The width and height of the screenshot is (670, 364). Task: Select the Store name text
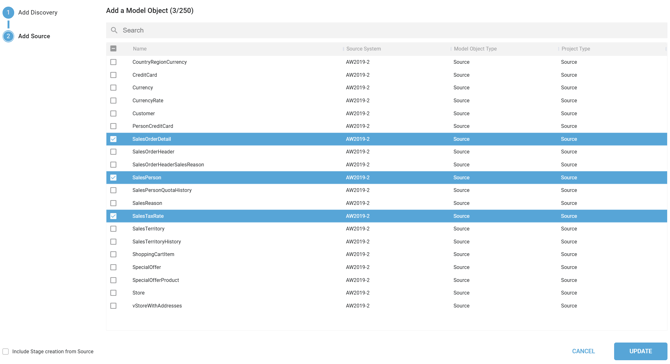point(138,293)
